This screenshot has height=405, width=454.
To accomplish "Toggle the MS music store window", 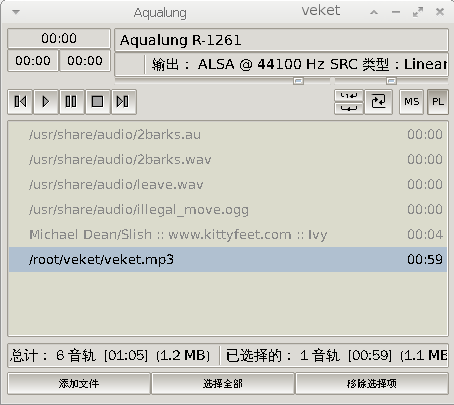I will pyautogui.click(x=412, y=102).
